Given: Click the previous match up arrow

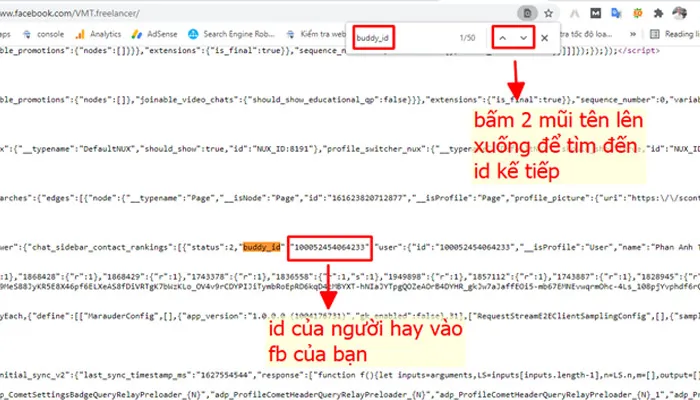Looking at the screenshot, I should tap(503, 38).
